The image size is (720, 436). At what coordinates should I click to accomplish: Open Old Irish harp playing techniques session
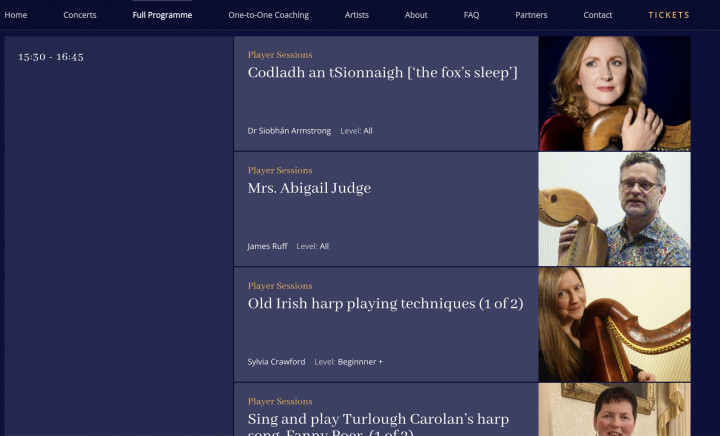tap(385, 303)
